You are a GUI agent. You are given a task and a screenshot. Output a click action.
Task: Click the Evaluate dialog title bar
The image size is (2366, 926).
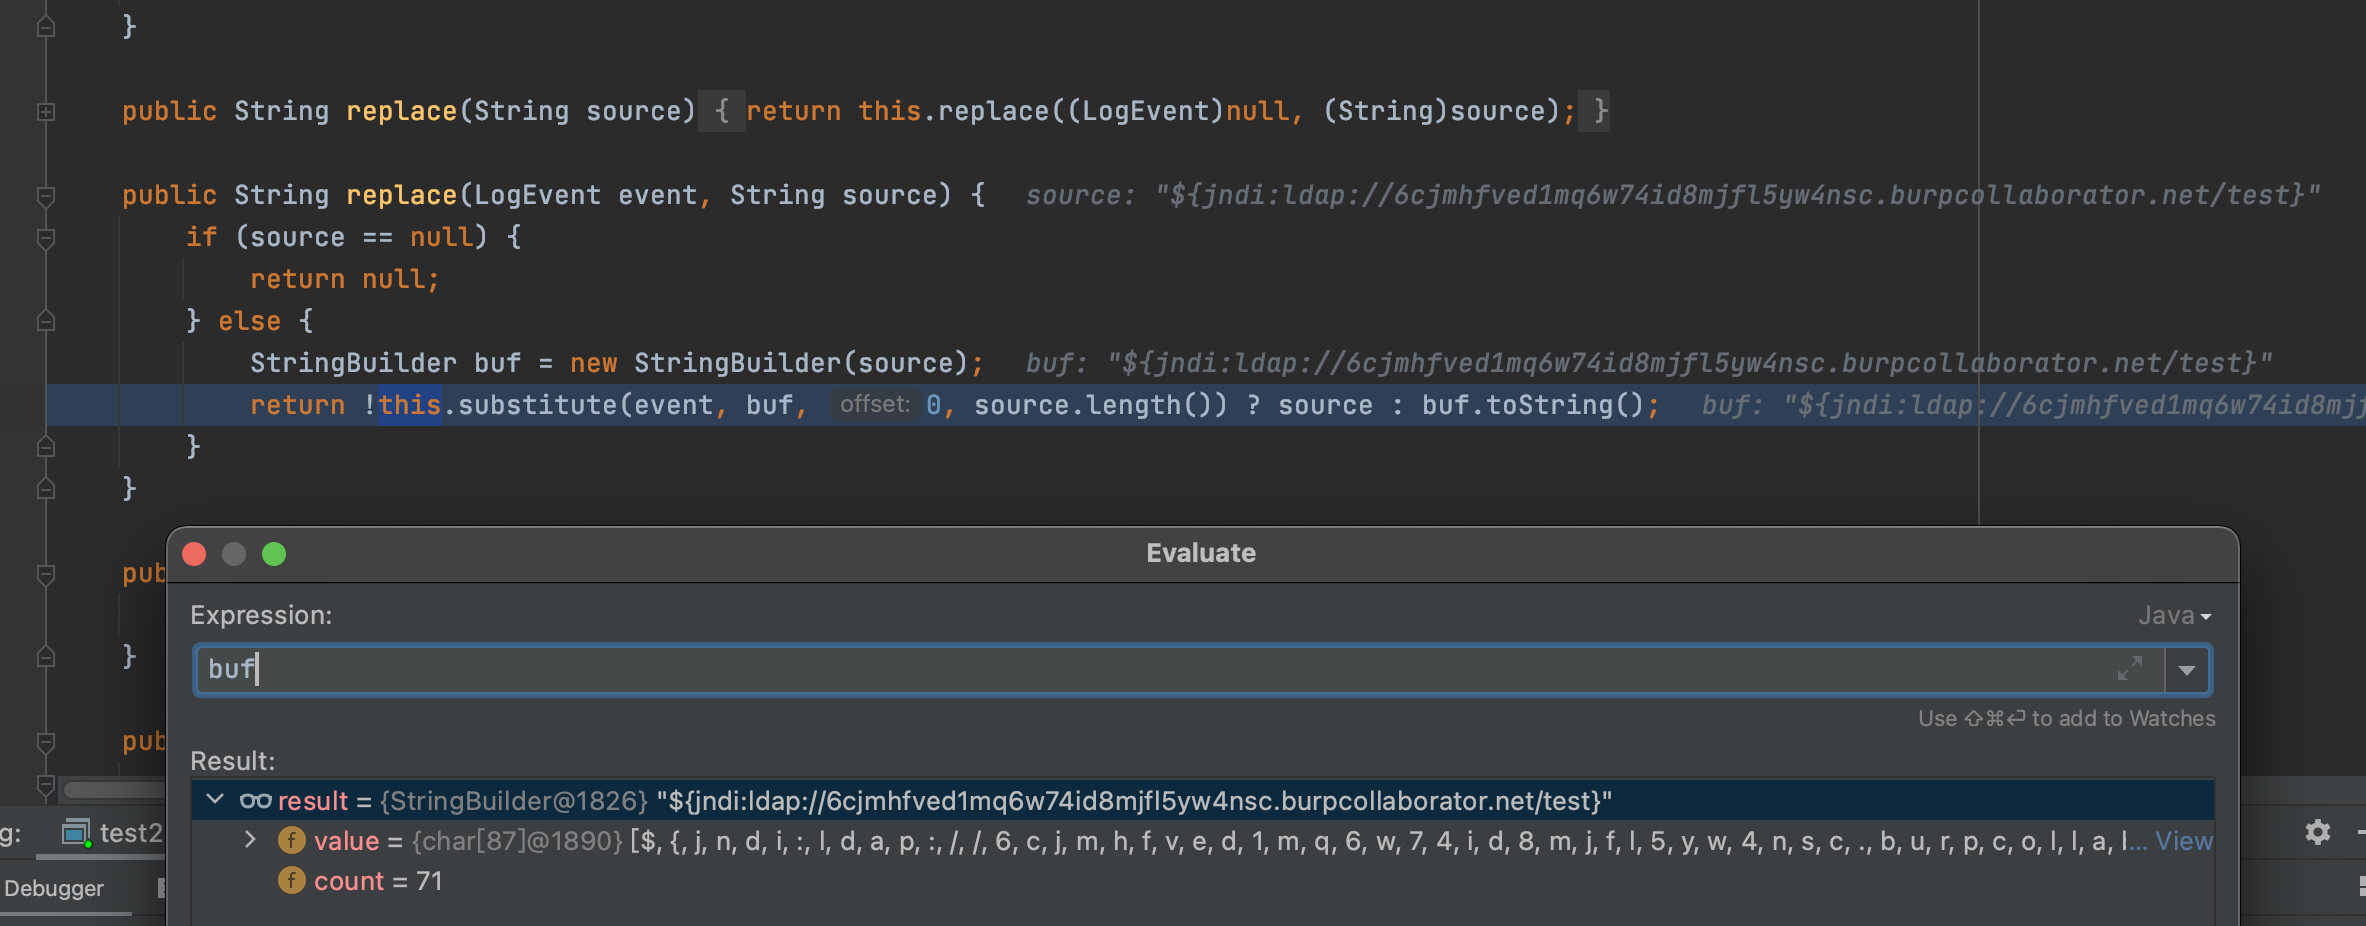pos(1202,554)
